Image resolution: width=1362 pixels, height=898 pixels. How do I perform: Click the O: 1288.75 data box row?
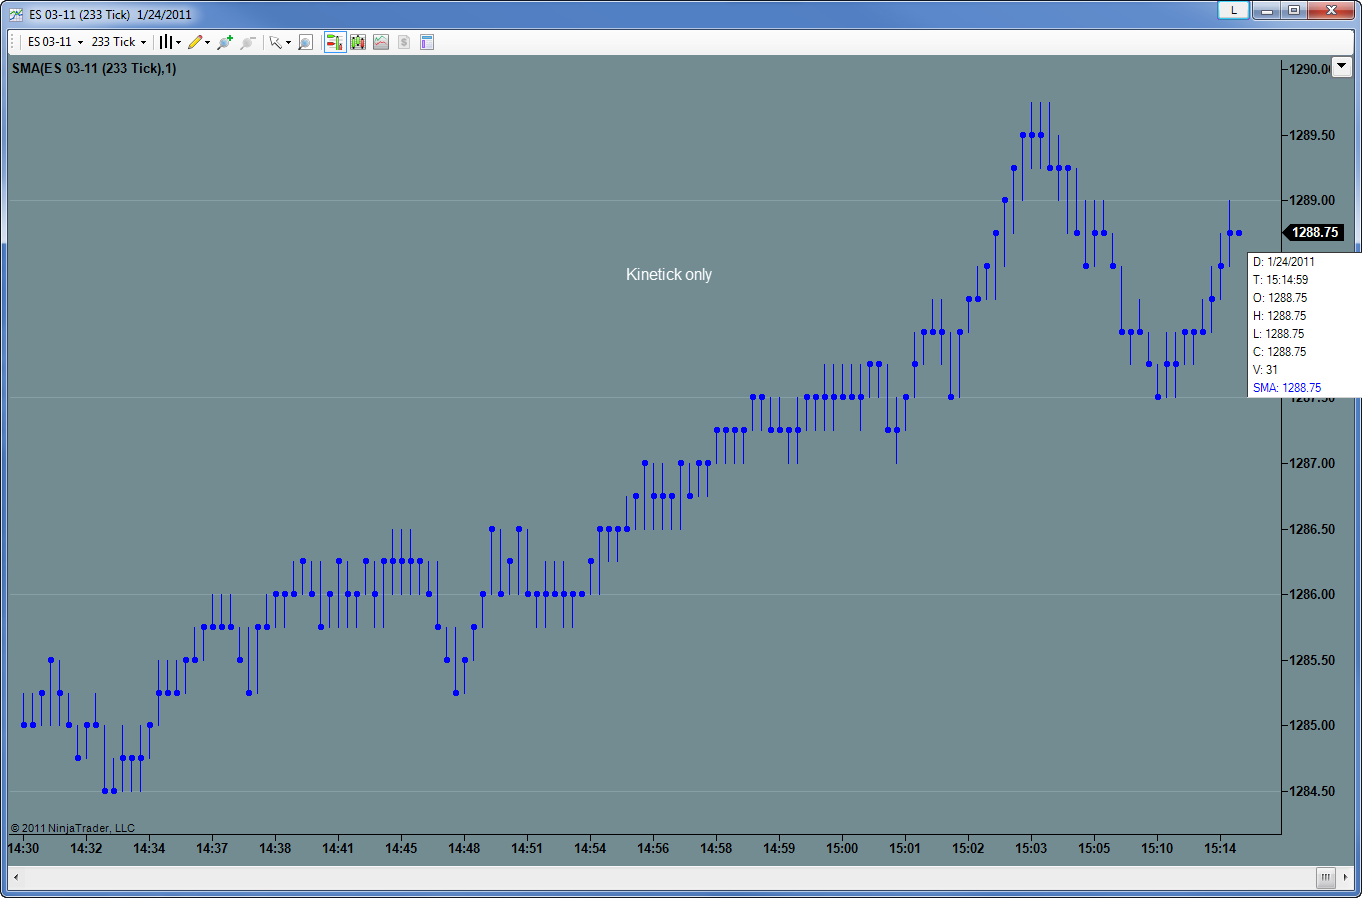1280,298
